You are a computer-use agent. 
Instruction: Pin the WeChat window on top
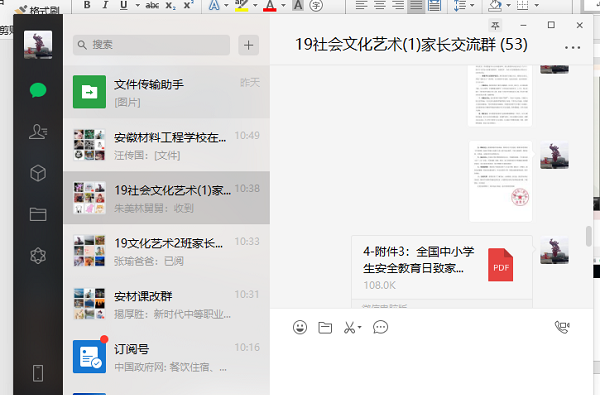495,25
